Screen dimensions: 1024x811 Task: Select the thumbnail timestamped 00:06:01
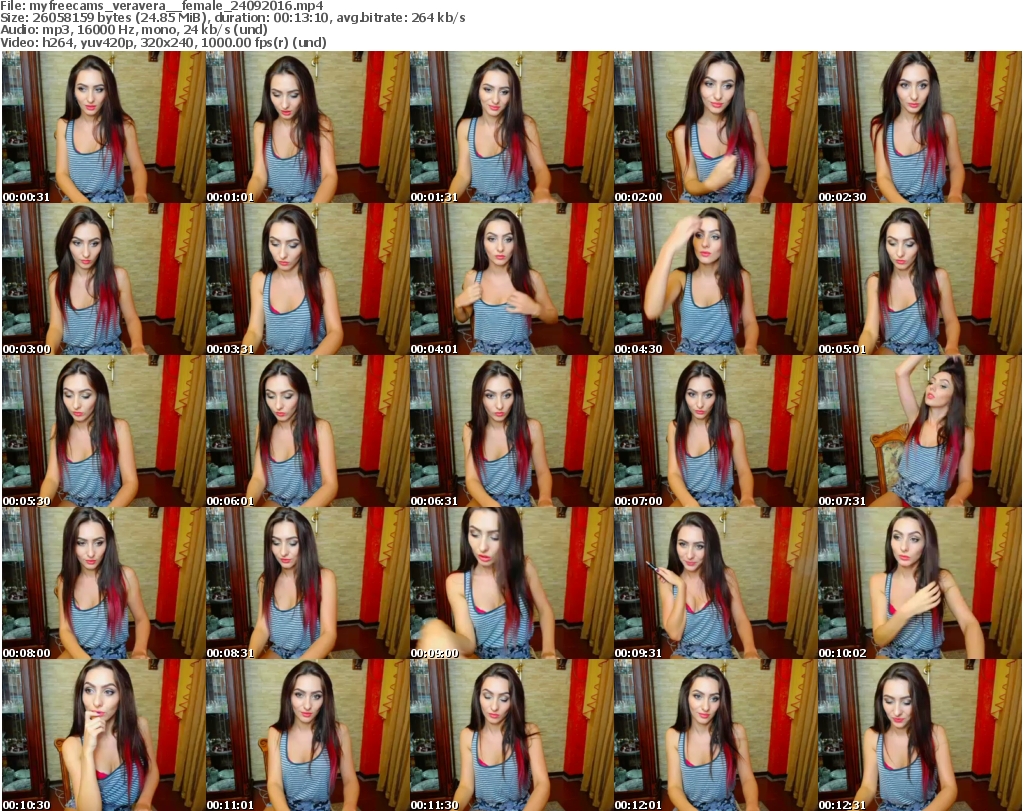click(308, 431)
